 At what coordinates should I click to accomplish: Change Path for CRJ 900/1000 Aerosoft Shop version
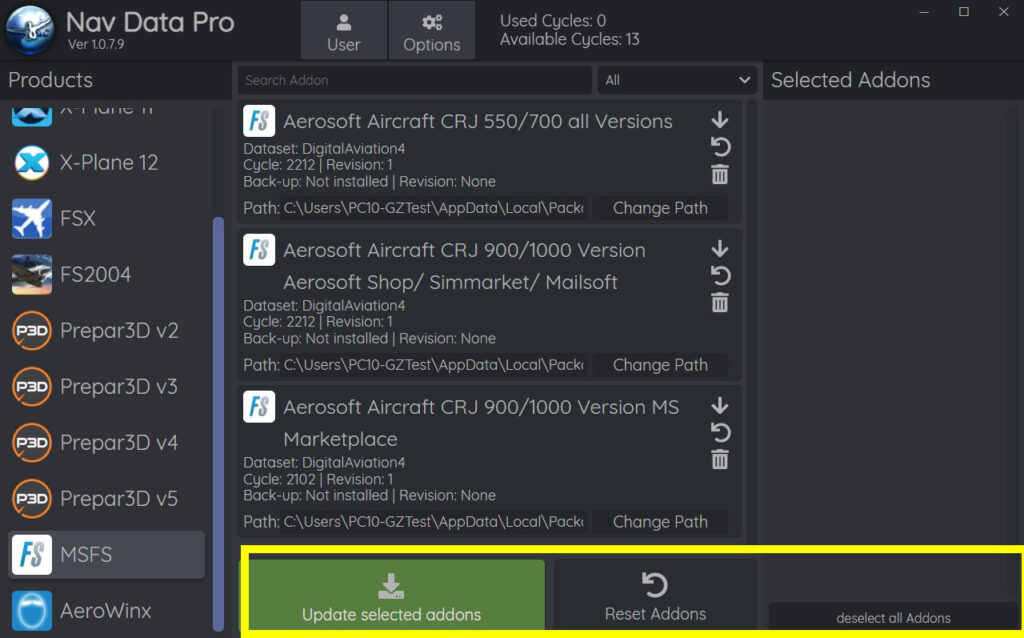660,364
